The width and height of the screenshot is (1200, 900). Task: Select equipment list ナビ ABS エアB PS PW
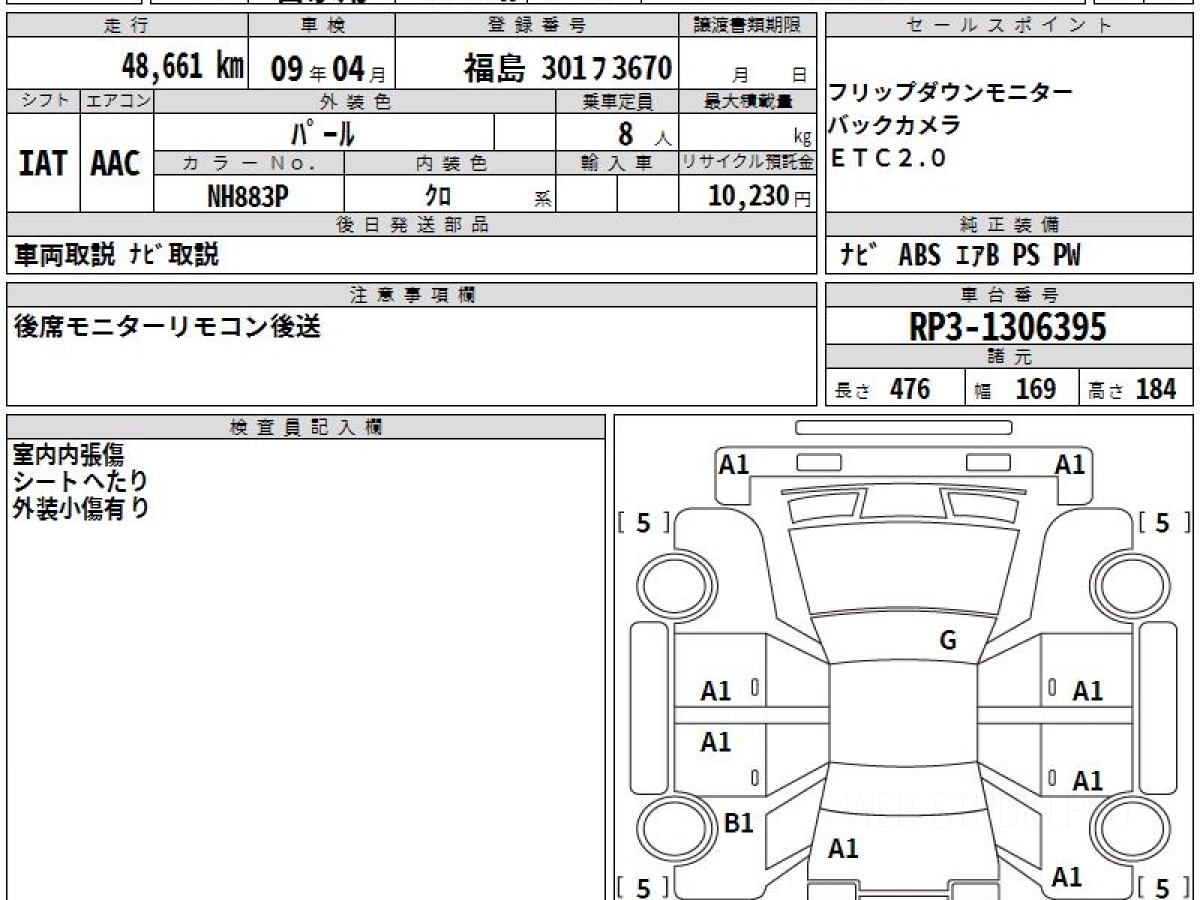960,256
